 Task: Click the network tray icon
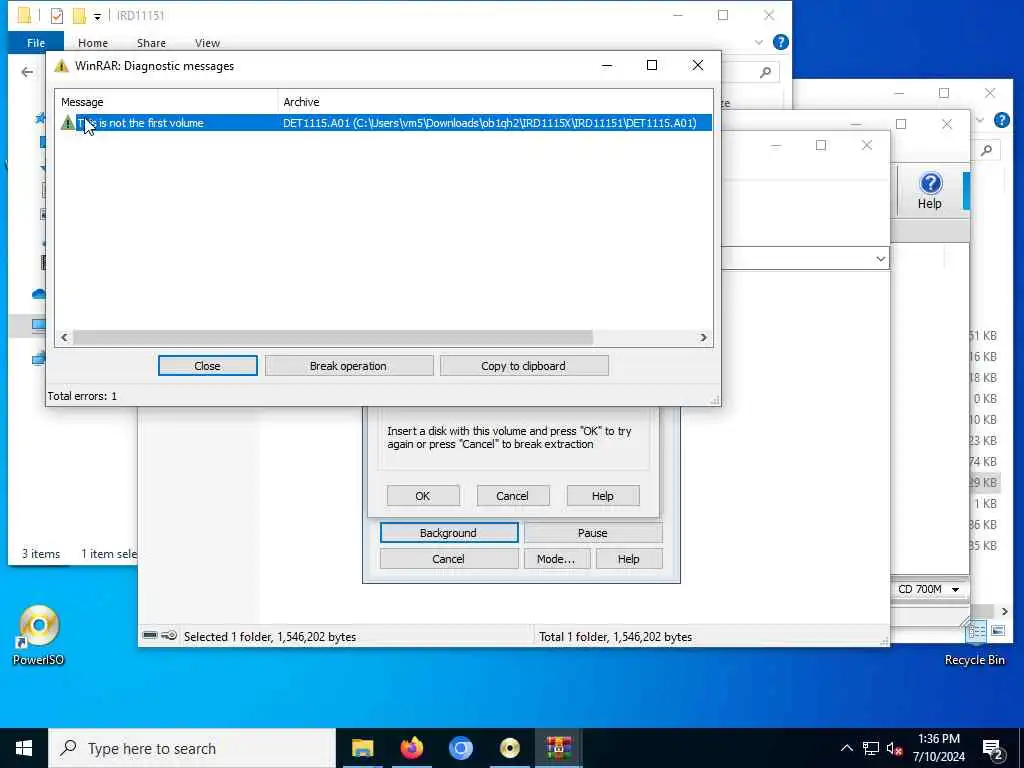pyautogui.click(x=871, y=748)
